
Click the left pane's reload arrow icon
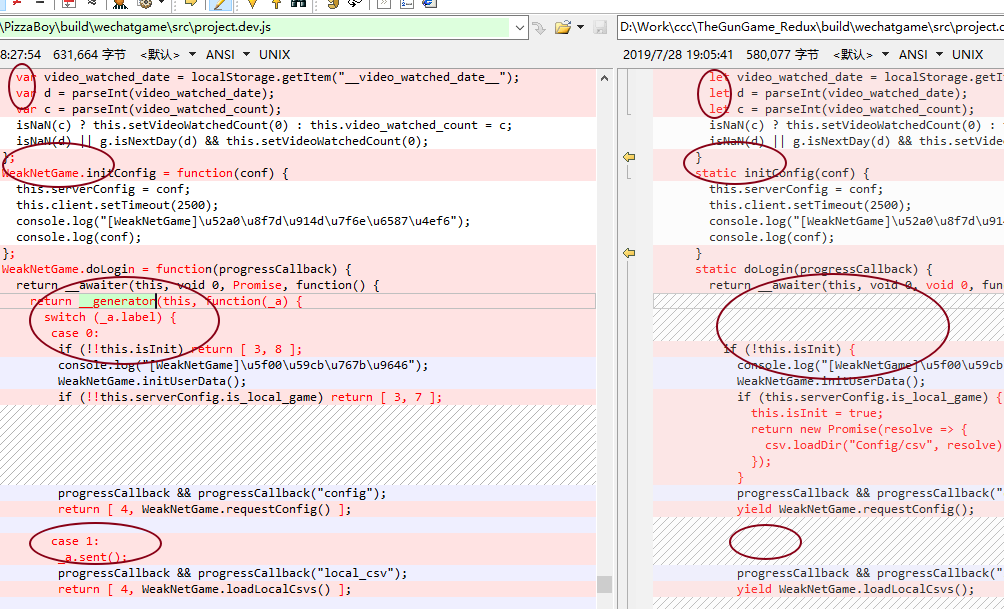(x=539, y=28)
